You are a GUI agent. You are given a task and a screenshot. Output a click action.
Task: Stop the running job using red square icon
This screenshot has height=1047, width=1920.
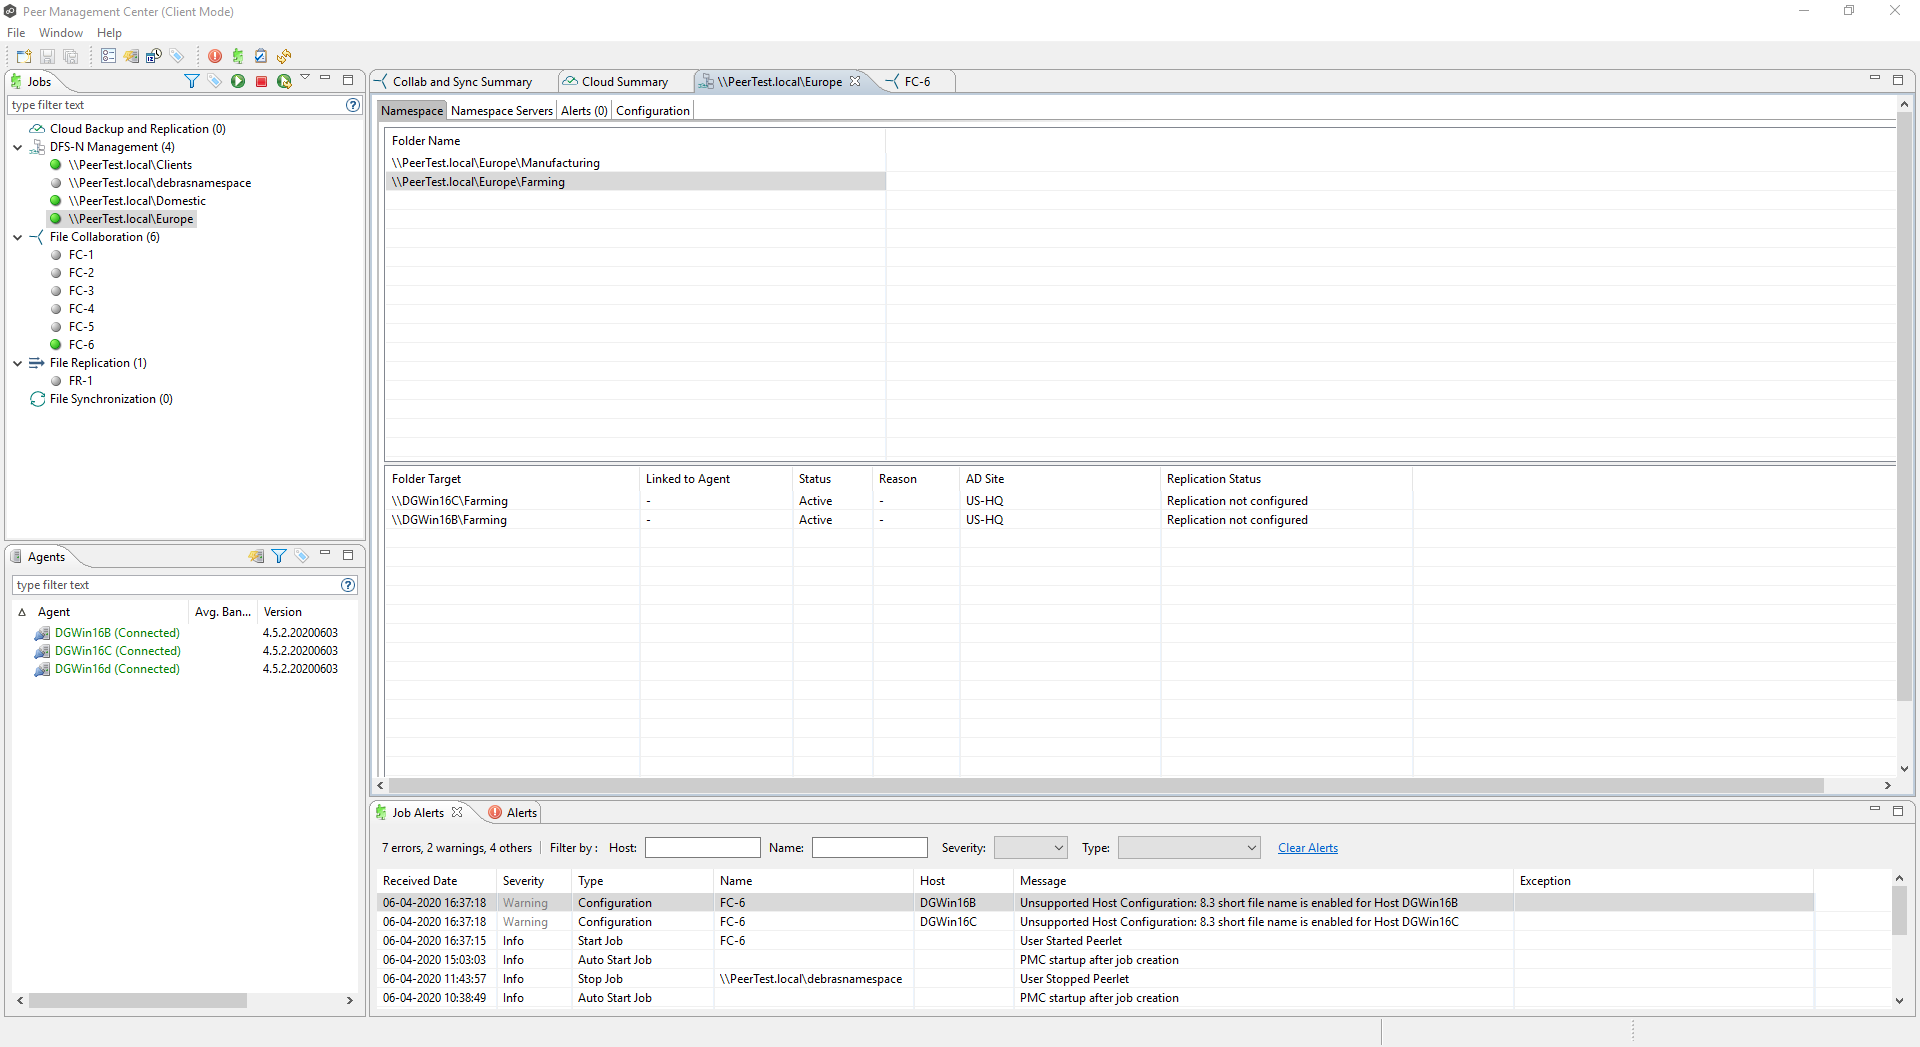[x=261, y=81]
